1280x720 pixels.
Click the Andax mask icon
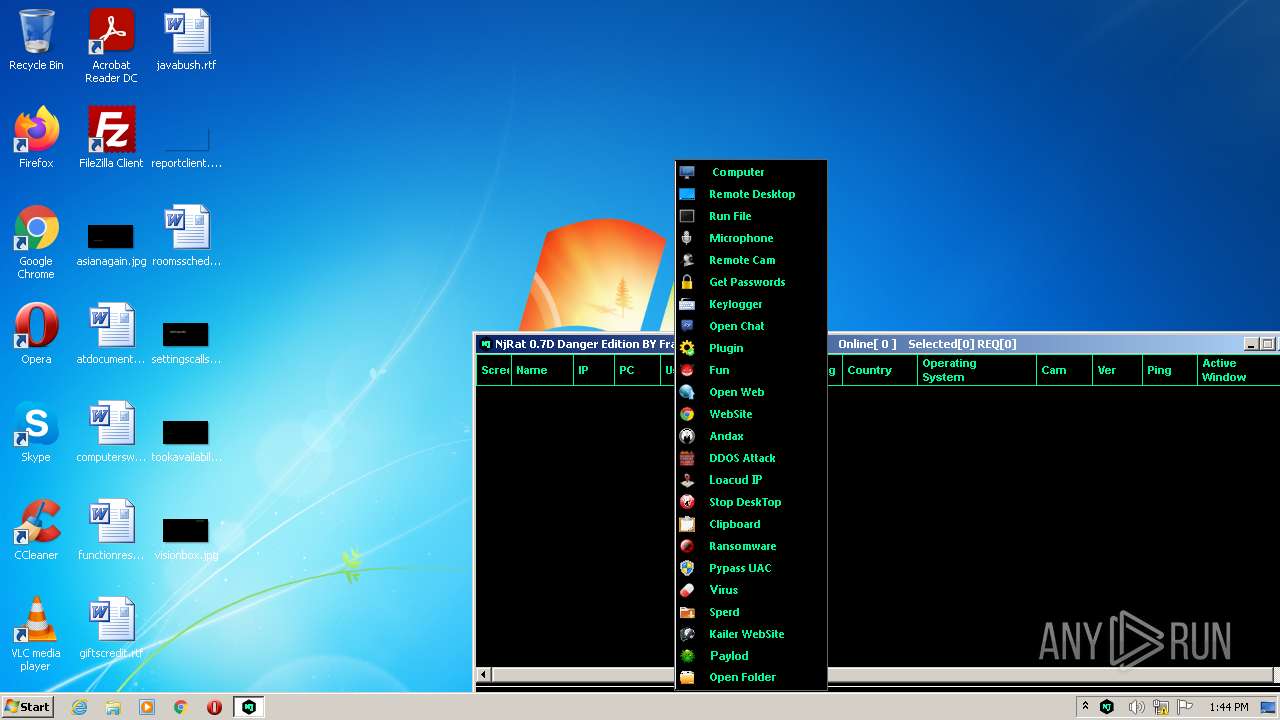click(x=687, y=436)
